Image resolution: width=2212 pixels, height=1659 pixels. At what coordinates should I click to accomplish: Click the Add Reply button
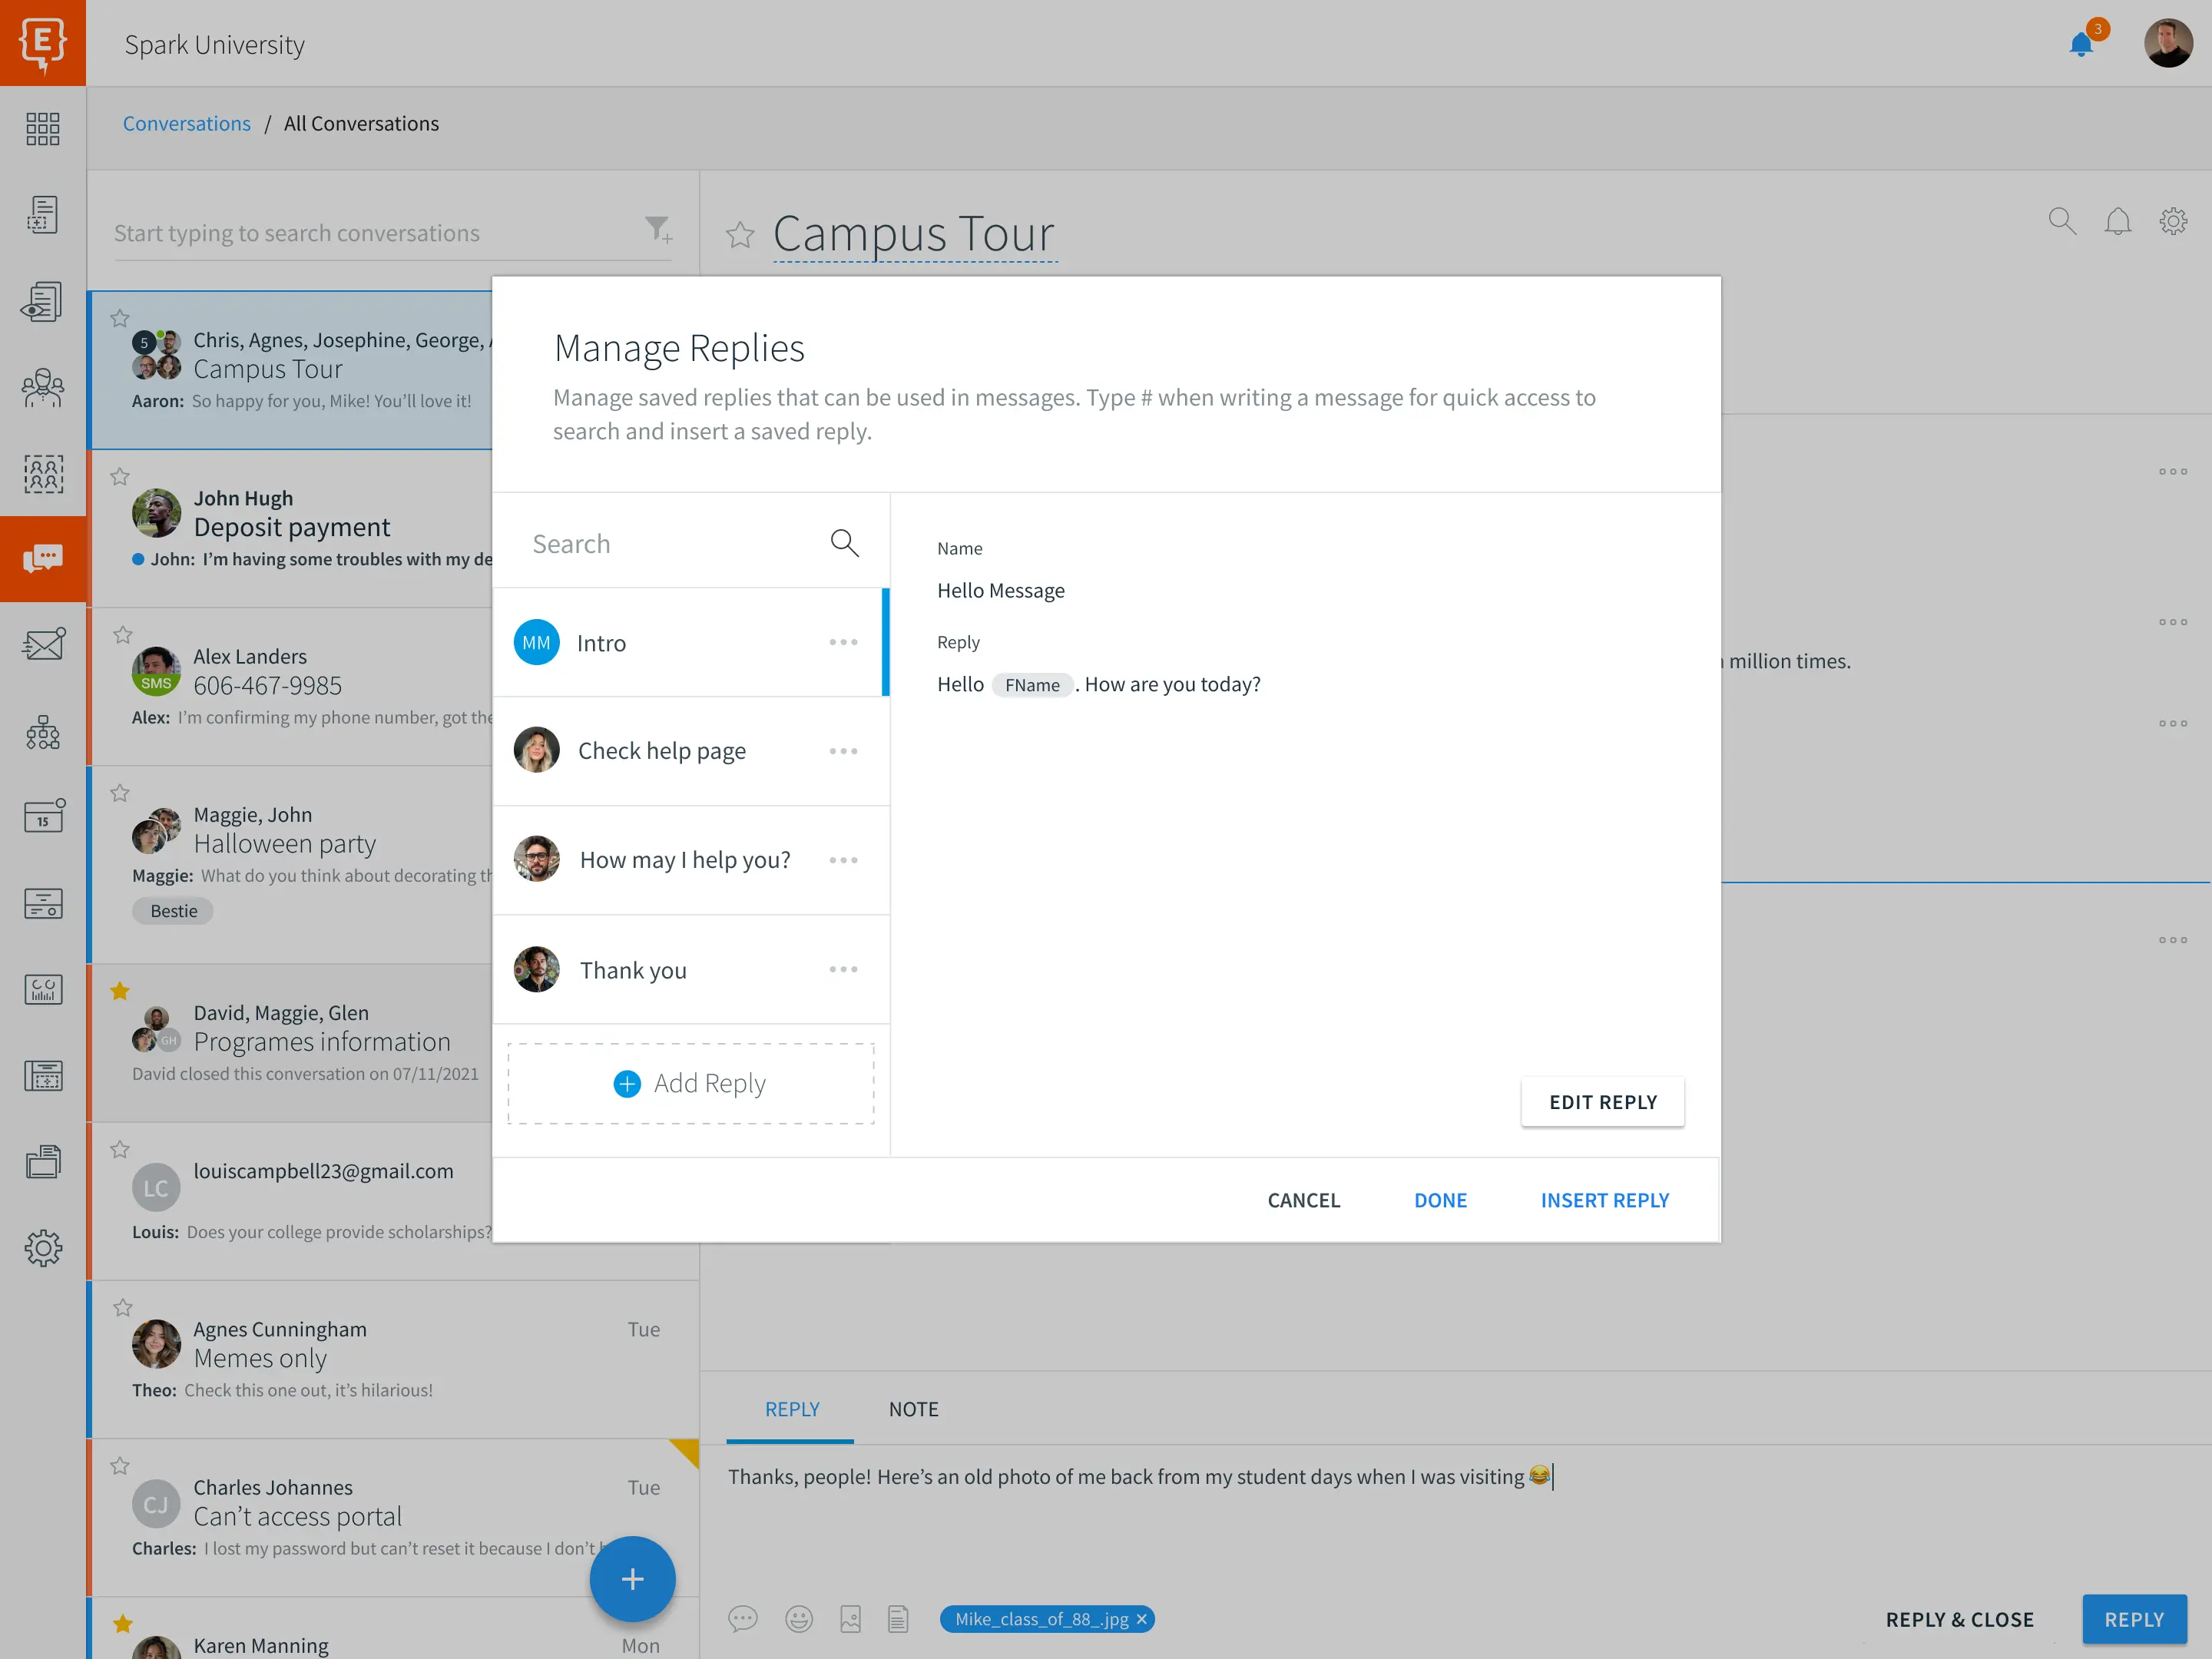coord(691,1084)
